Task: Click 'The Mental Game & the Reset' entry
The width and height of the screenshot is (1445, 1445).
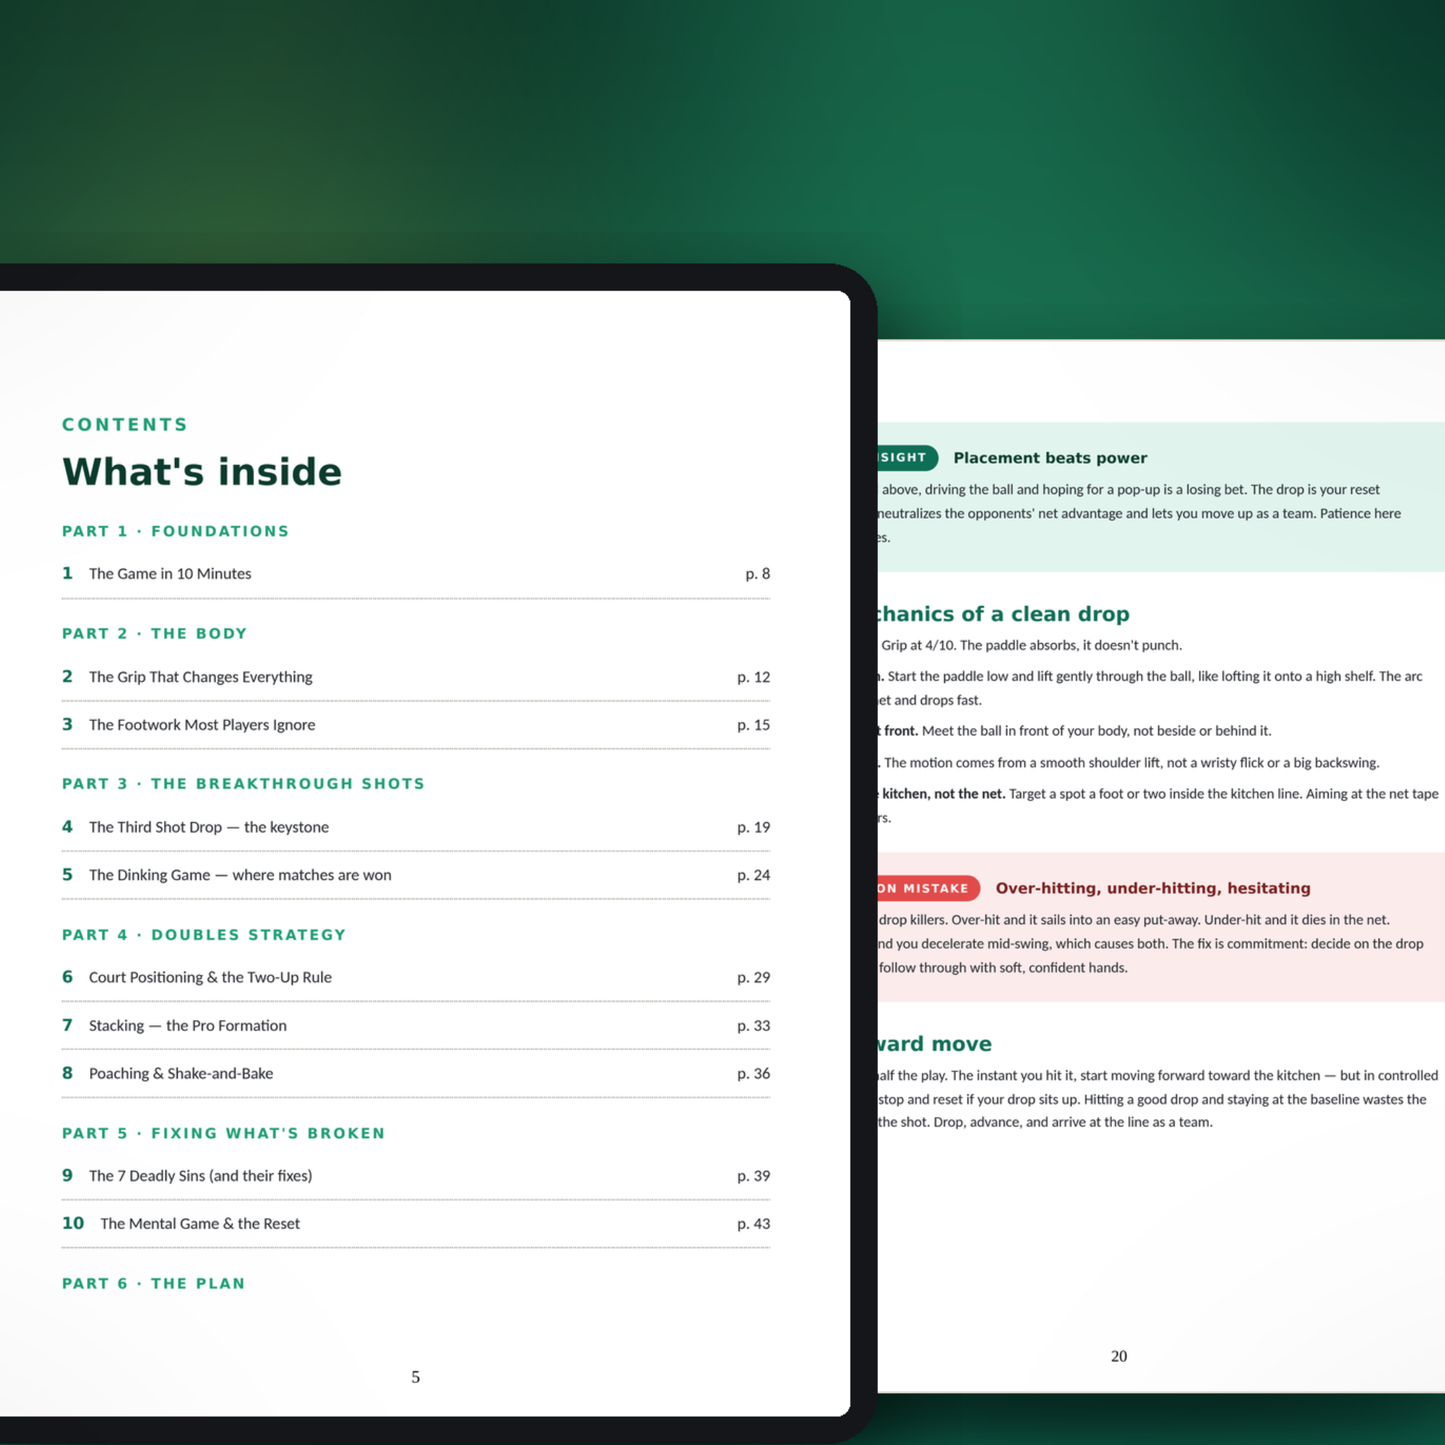Action: [416, 1224]
